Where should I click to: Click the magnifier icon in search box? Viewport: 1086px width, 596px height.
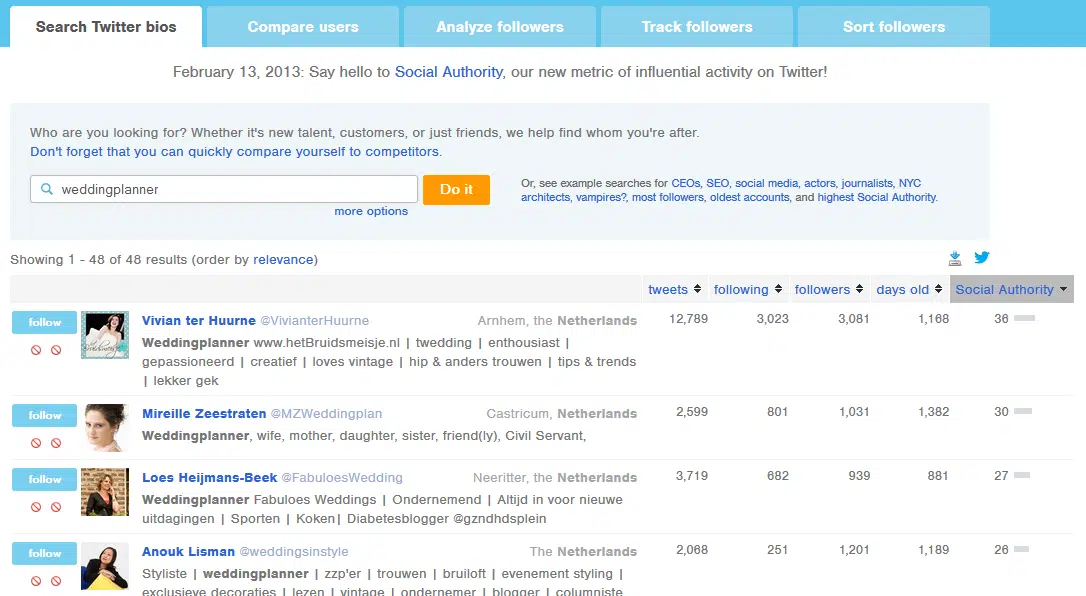46,189
